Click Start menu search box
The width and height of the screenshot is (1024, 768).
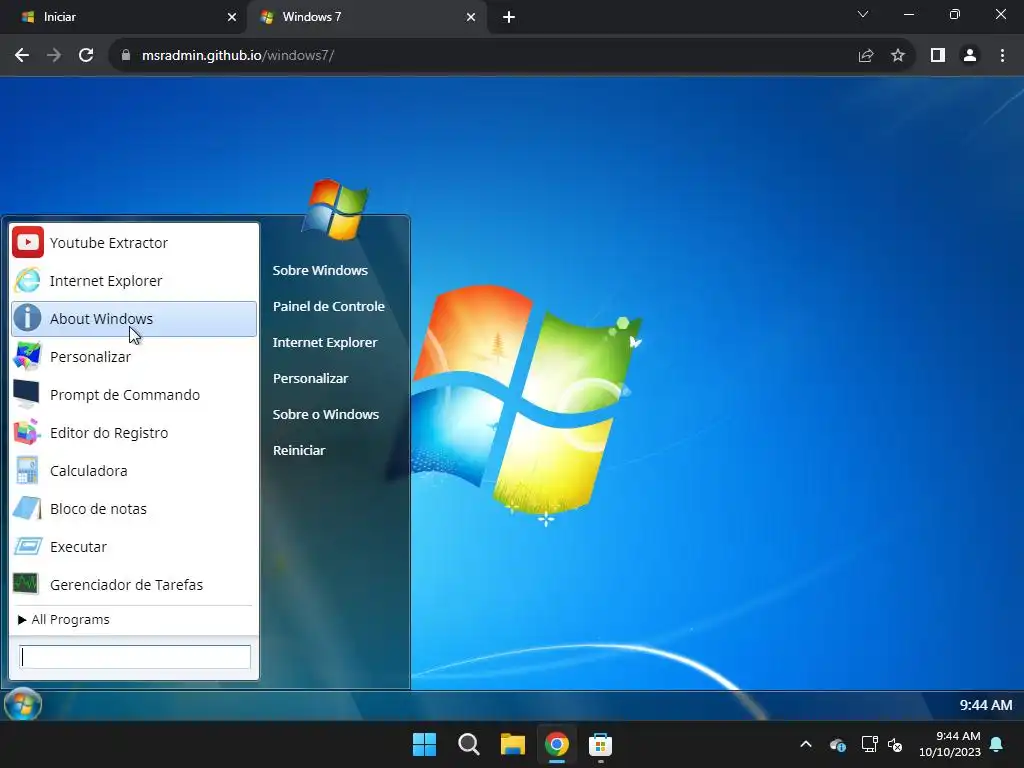coord(135,657)
